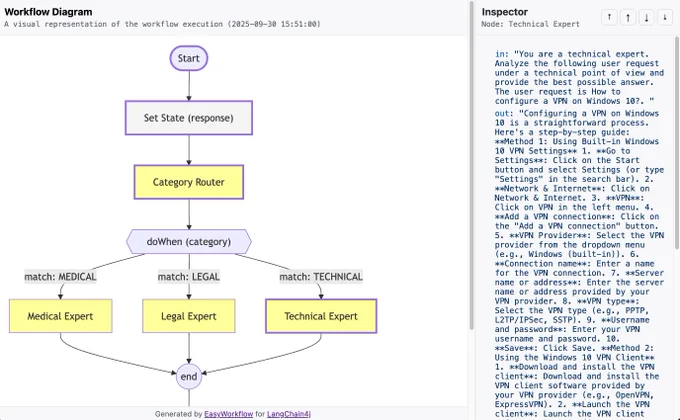Click the 'match: MEDICAL' edge label
The width and height of the screenshot is (680, 420).
click(60, 276)
